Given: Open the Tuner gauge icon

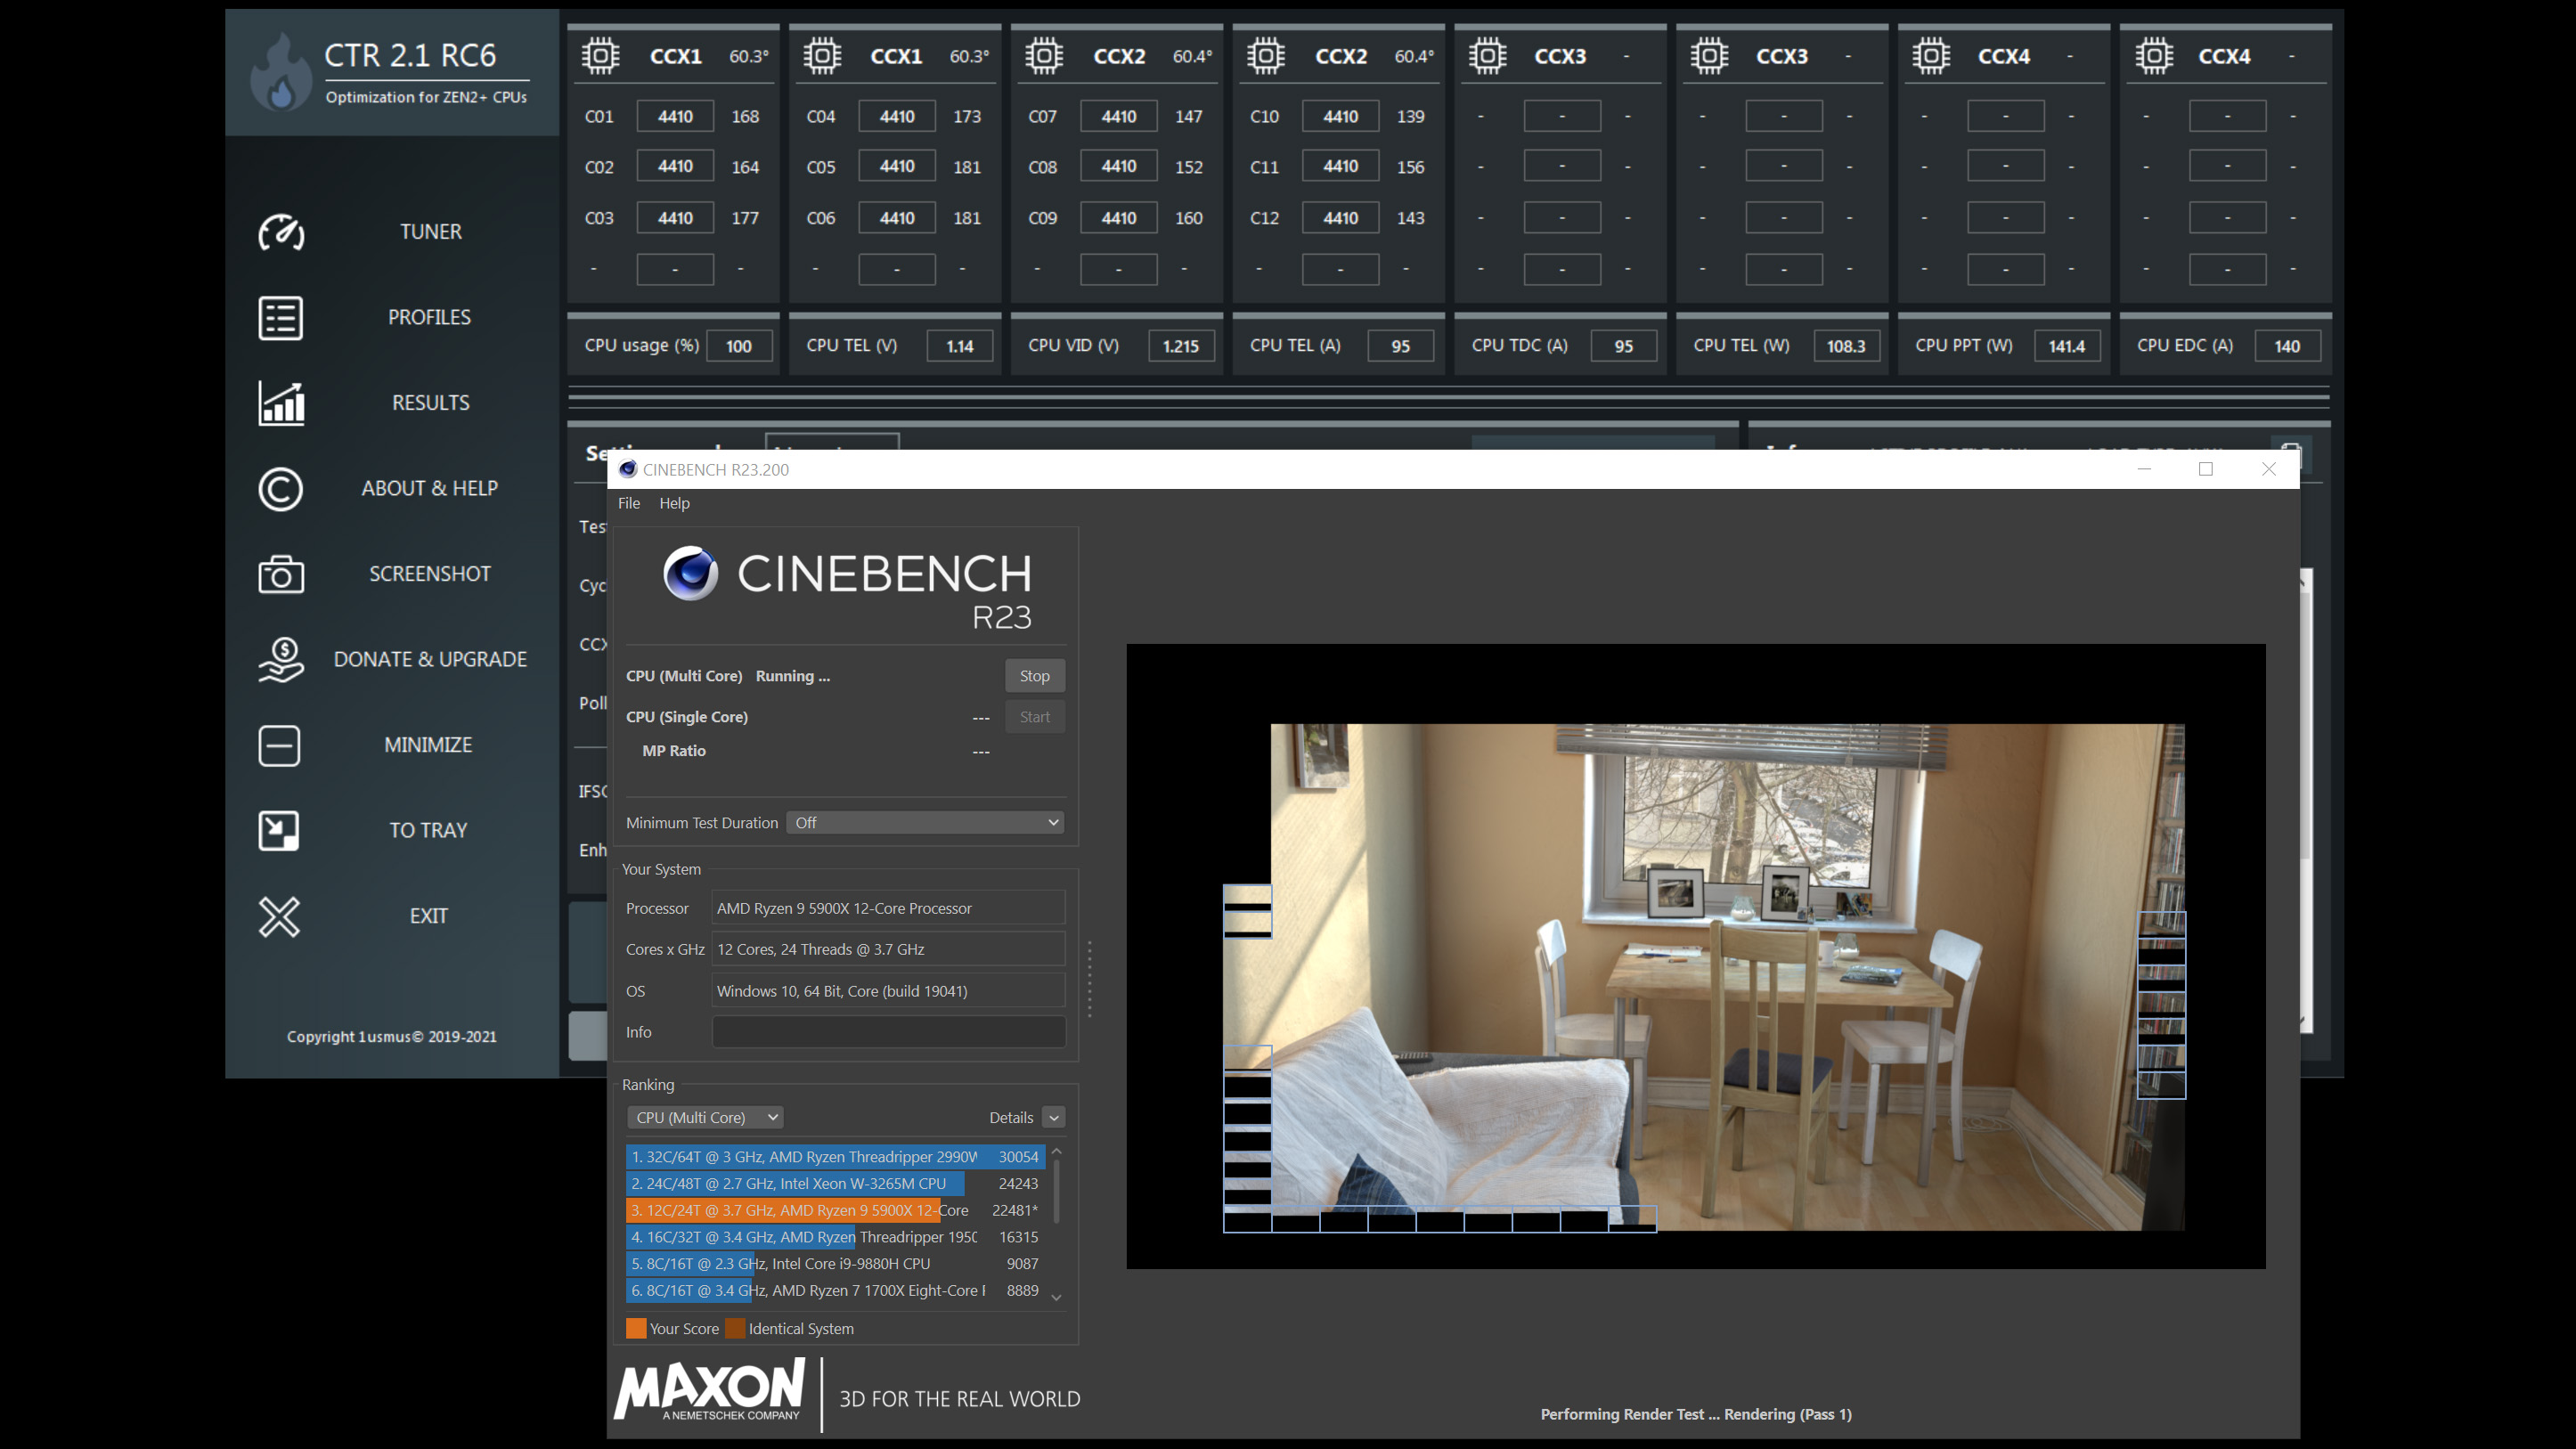Looking at the screenshot, I should (x=281, y=232).
